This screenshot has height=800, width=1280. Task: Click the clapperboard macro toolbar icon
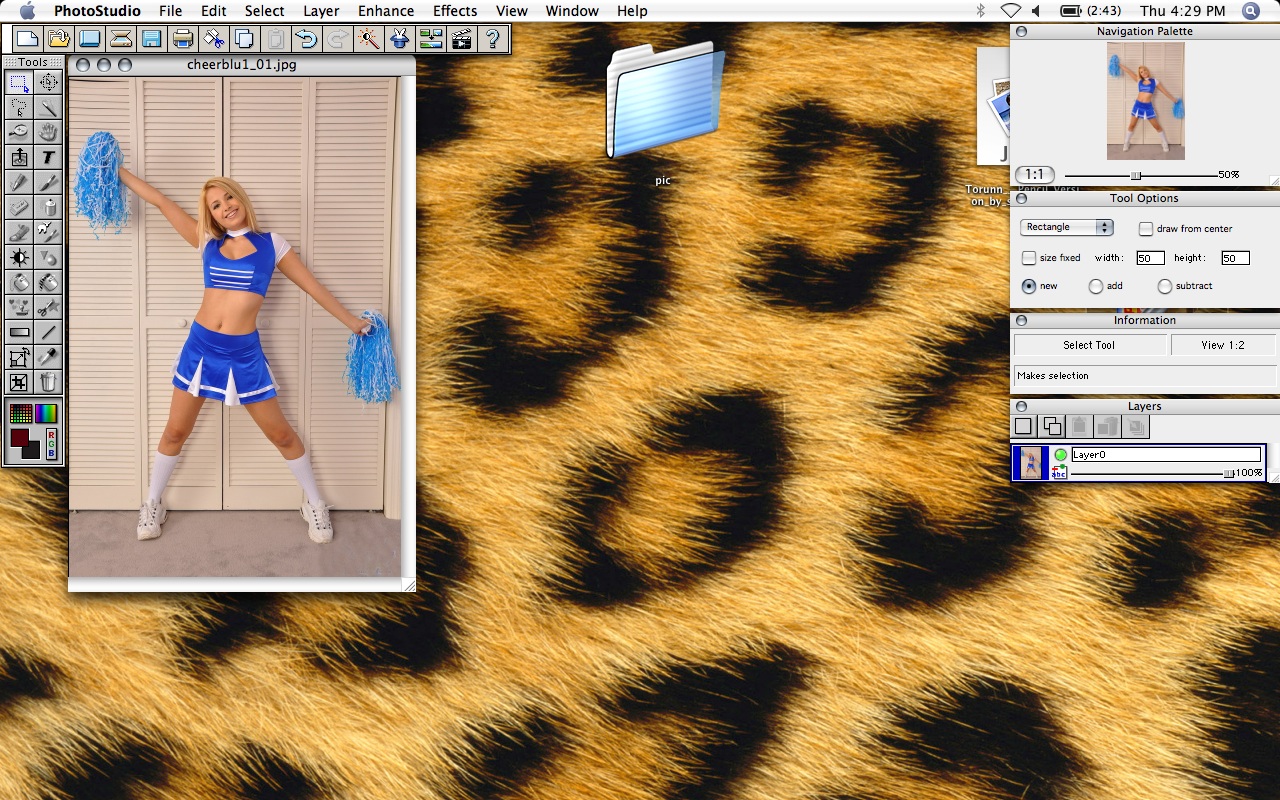[461, 39]
